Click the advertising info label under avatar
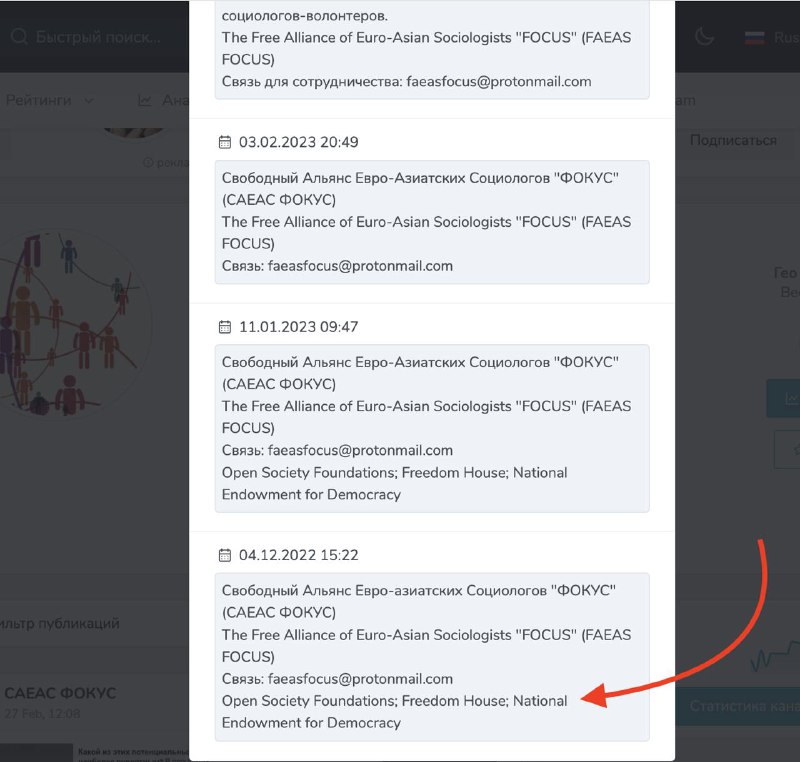The width and height of the screenshot is (800, 762). point(166,163)
